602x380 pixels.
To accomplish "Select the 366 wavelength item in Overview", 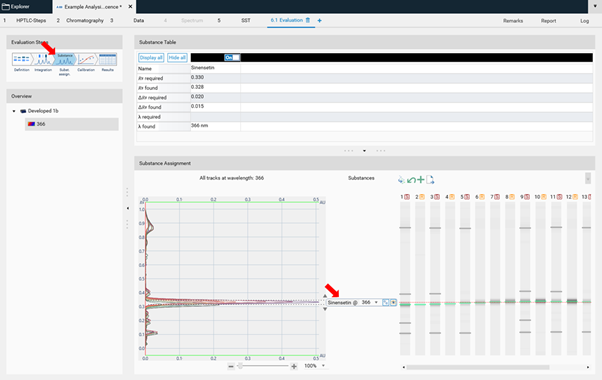I will (72, 124).
